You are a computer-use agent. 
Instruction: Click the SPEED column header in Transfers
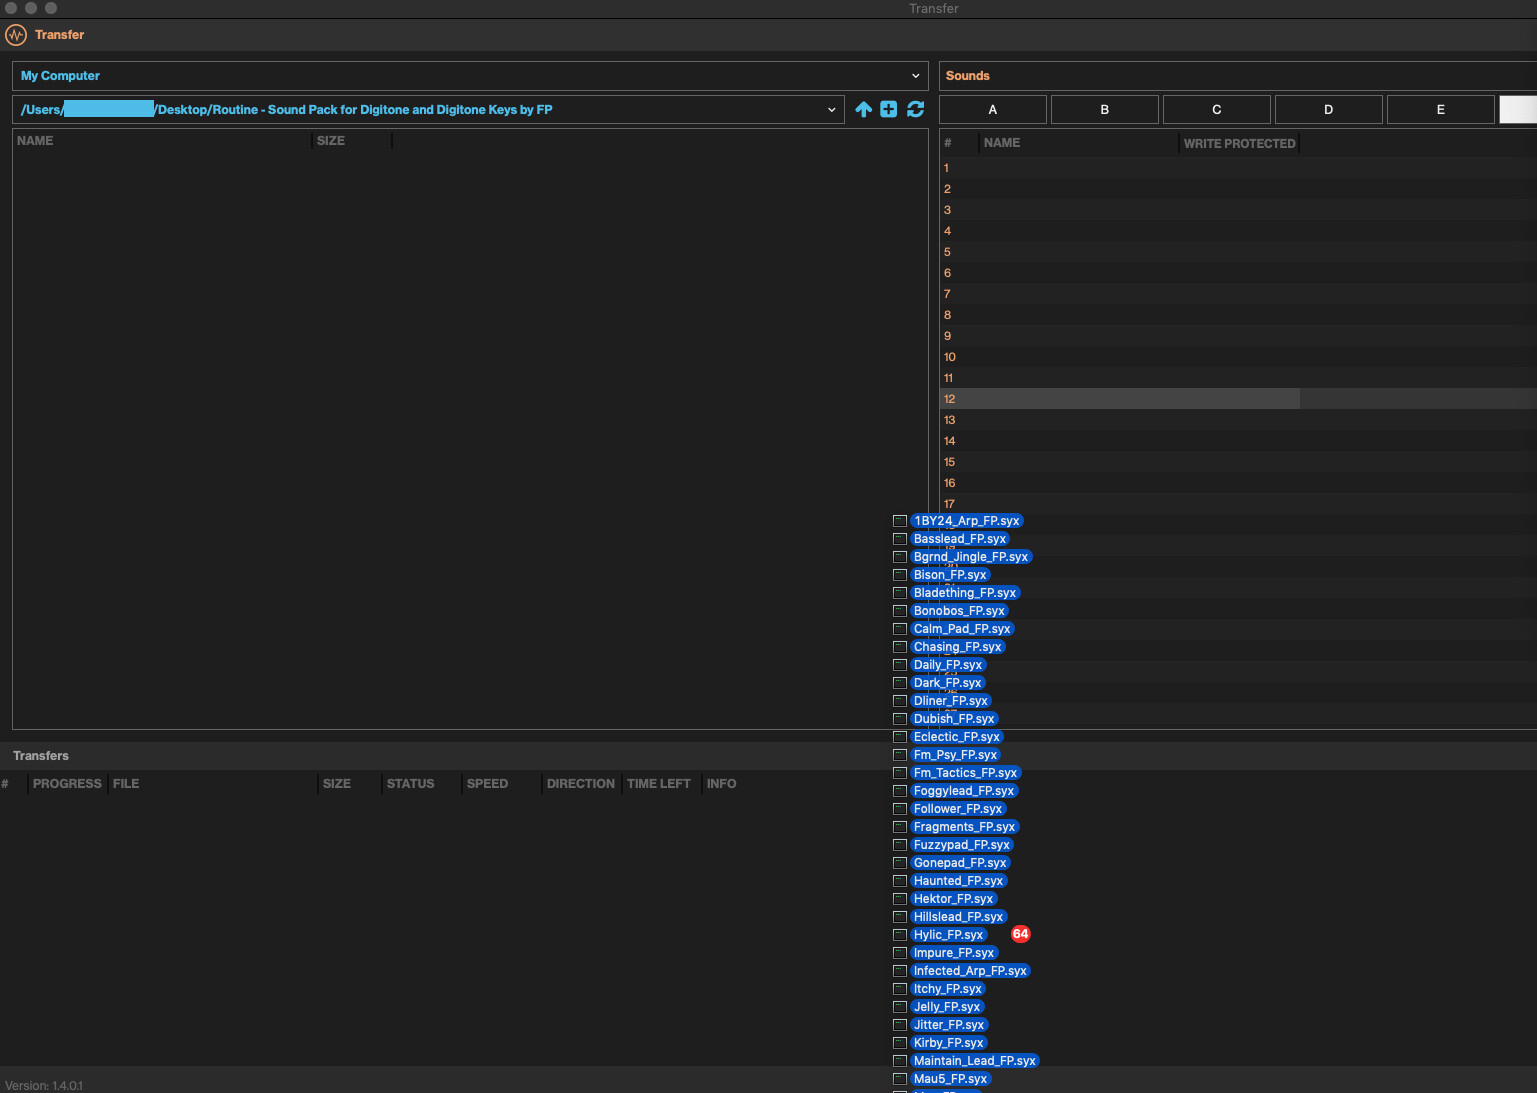(x=488, y=784)
